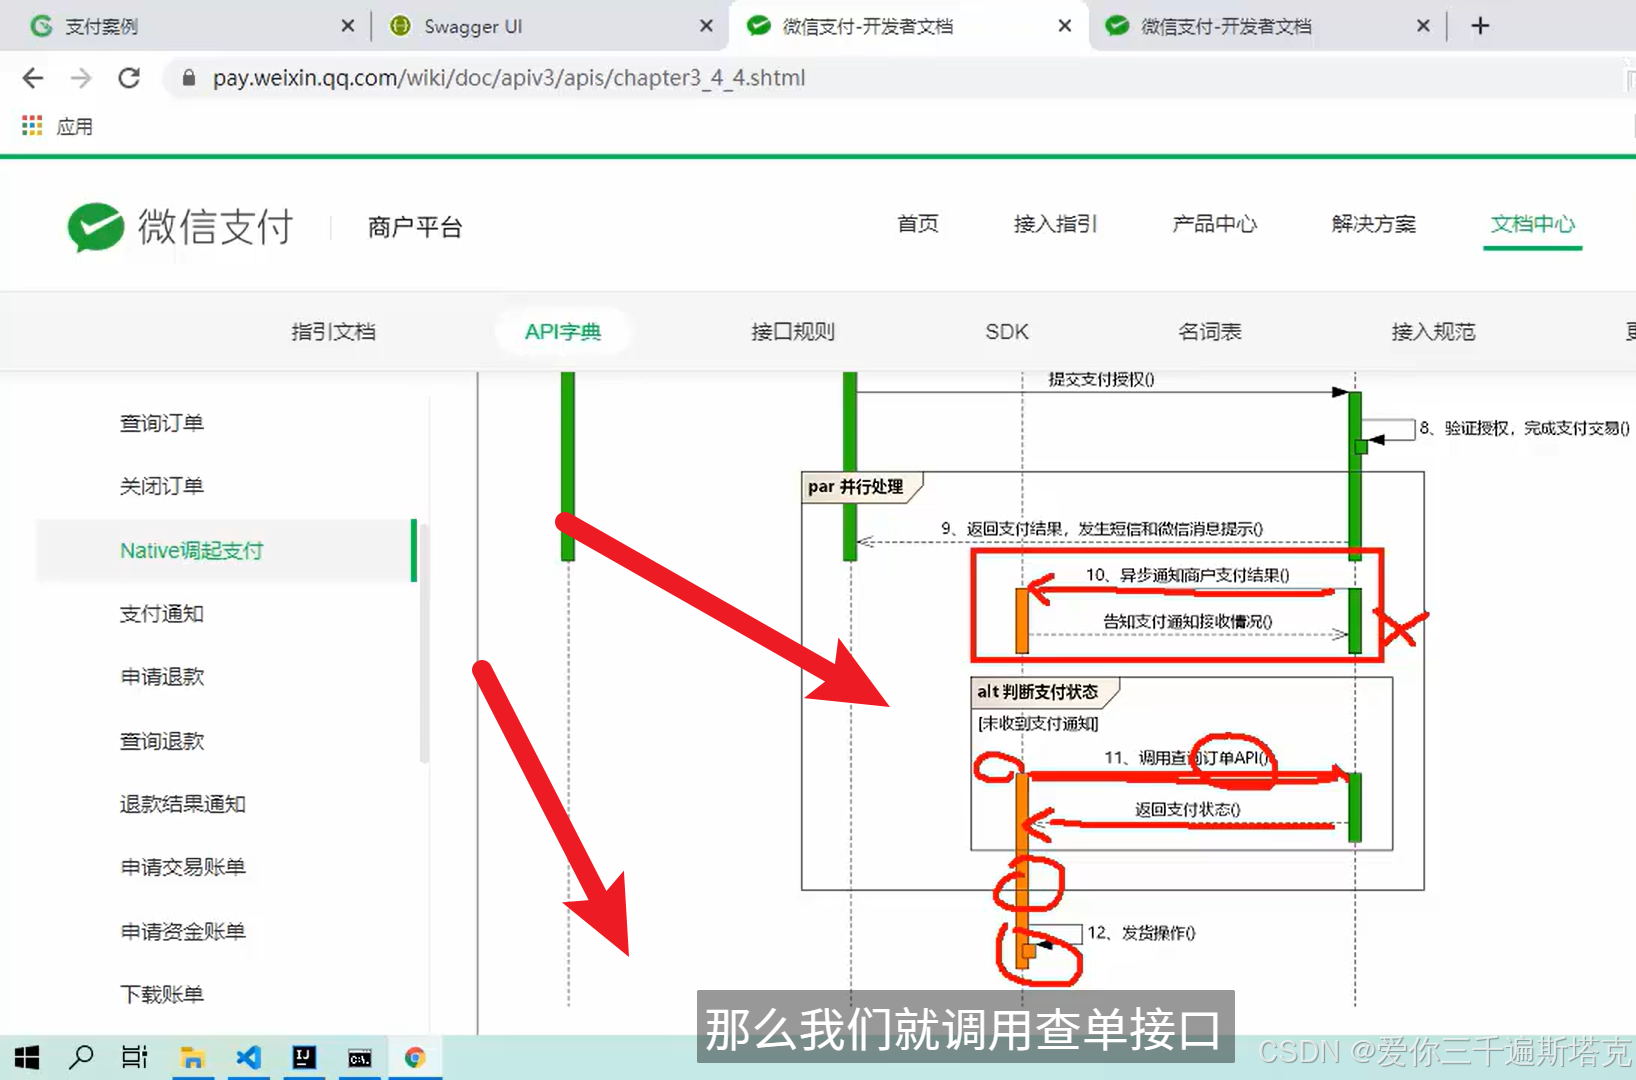
Task: Go forward using browser forward arrow
Action: [81, 78]
